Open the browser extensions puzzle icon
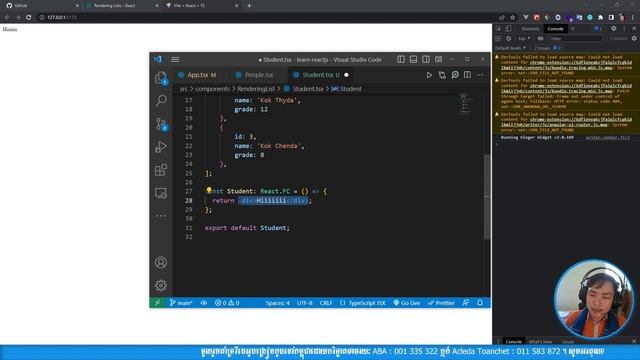Screen dimensions: 640x360 point(600,18)
